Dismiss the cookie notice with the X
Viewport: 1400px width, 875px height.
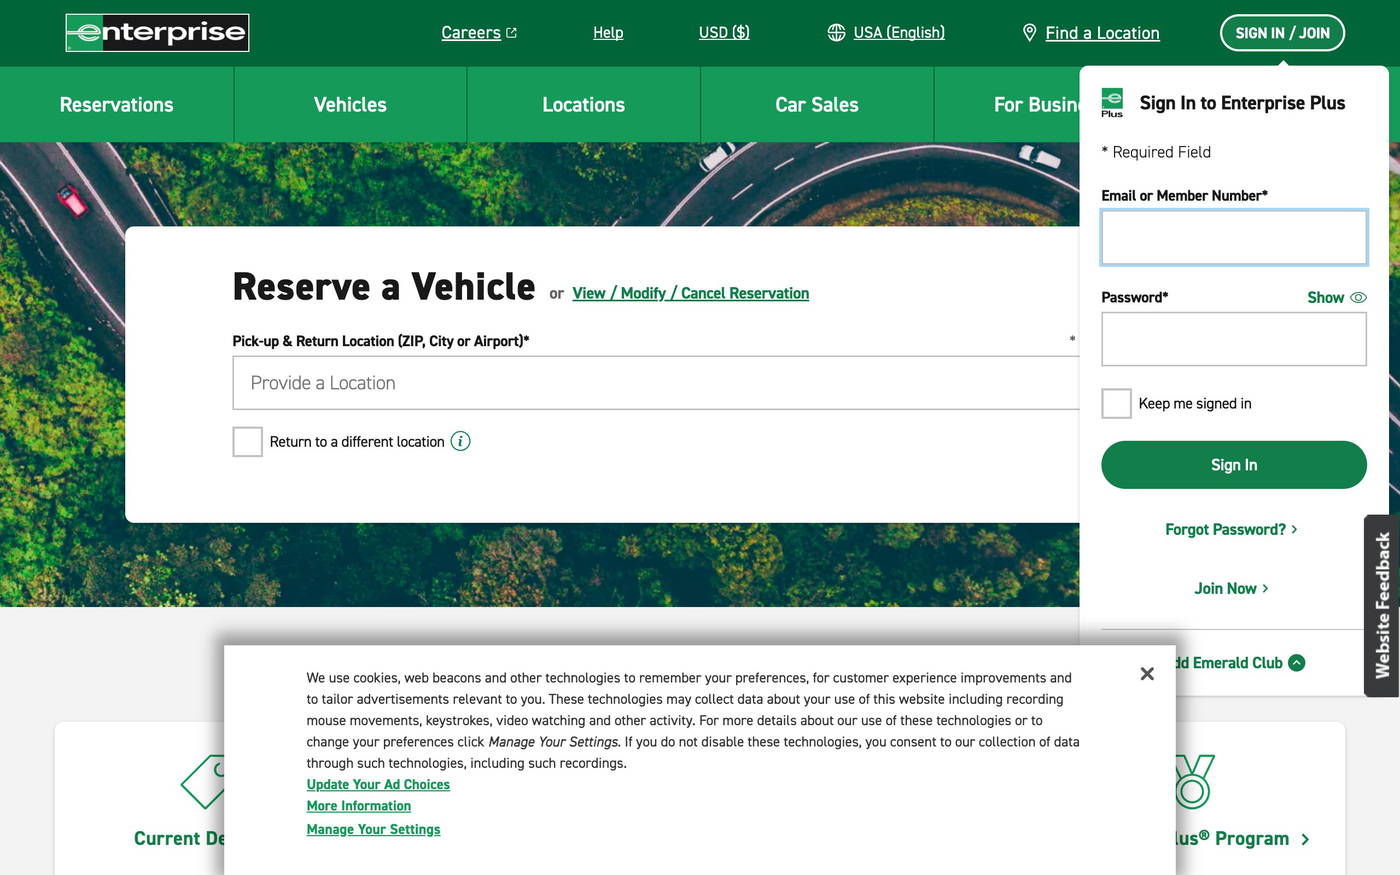[1146, 673]
